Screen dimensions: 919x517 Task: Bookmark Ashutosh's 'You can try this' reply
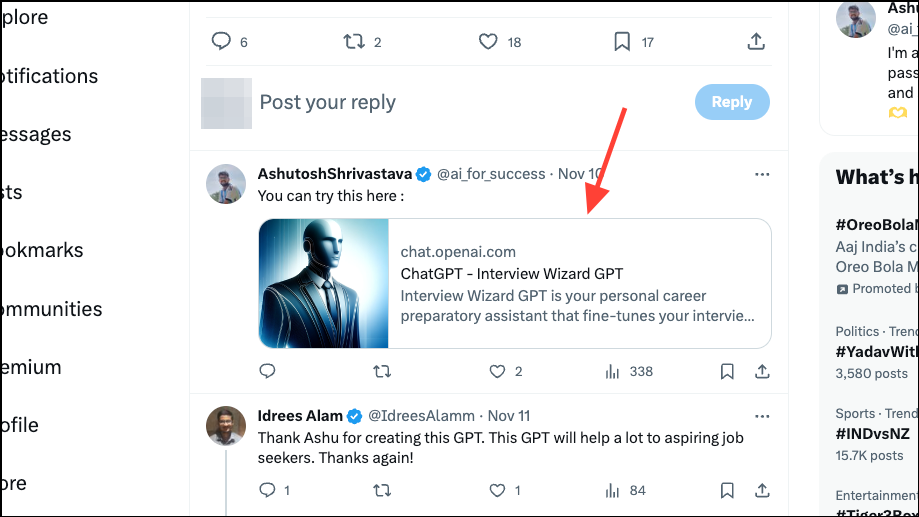(727, 372)
